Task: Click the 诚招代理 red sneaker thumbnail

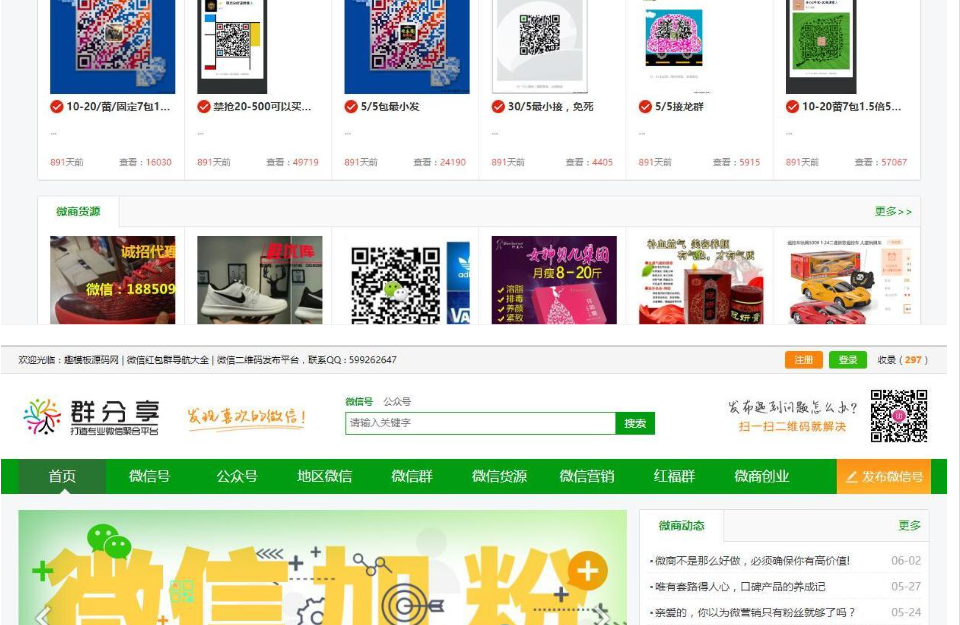Action: (113, 280)
